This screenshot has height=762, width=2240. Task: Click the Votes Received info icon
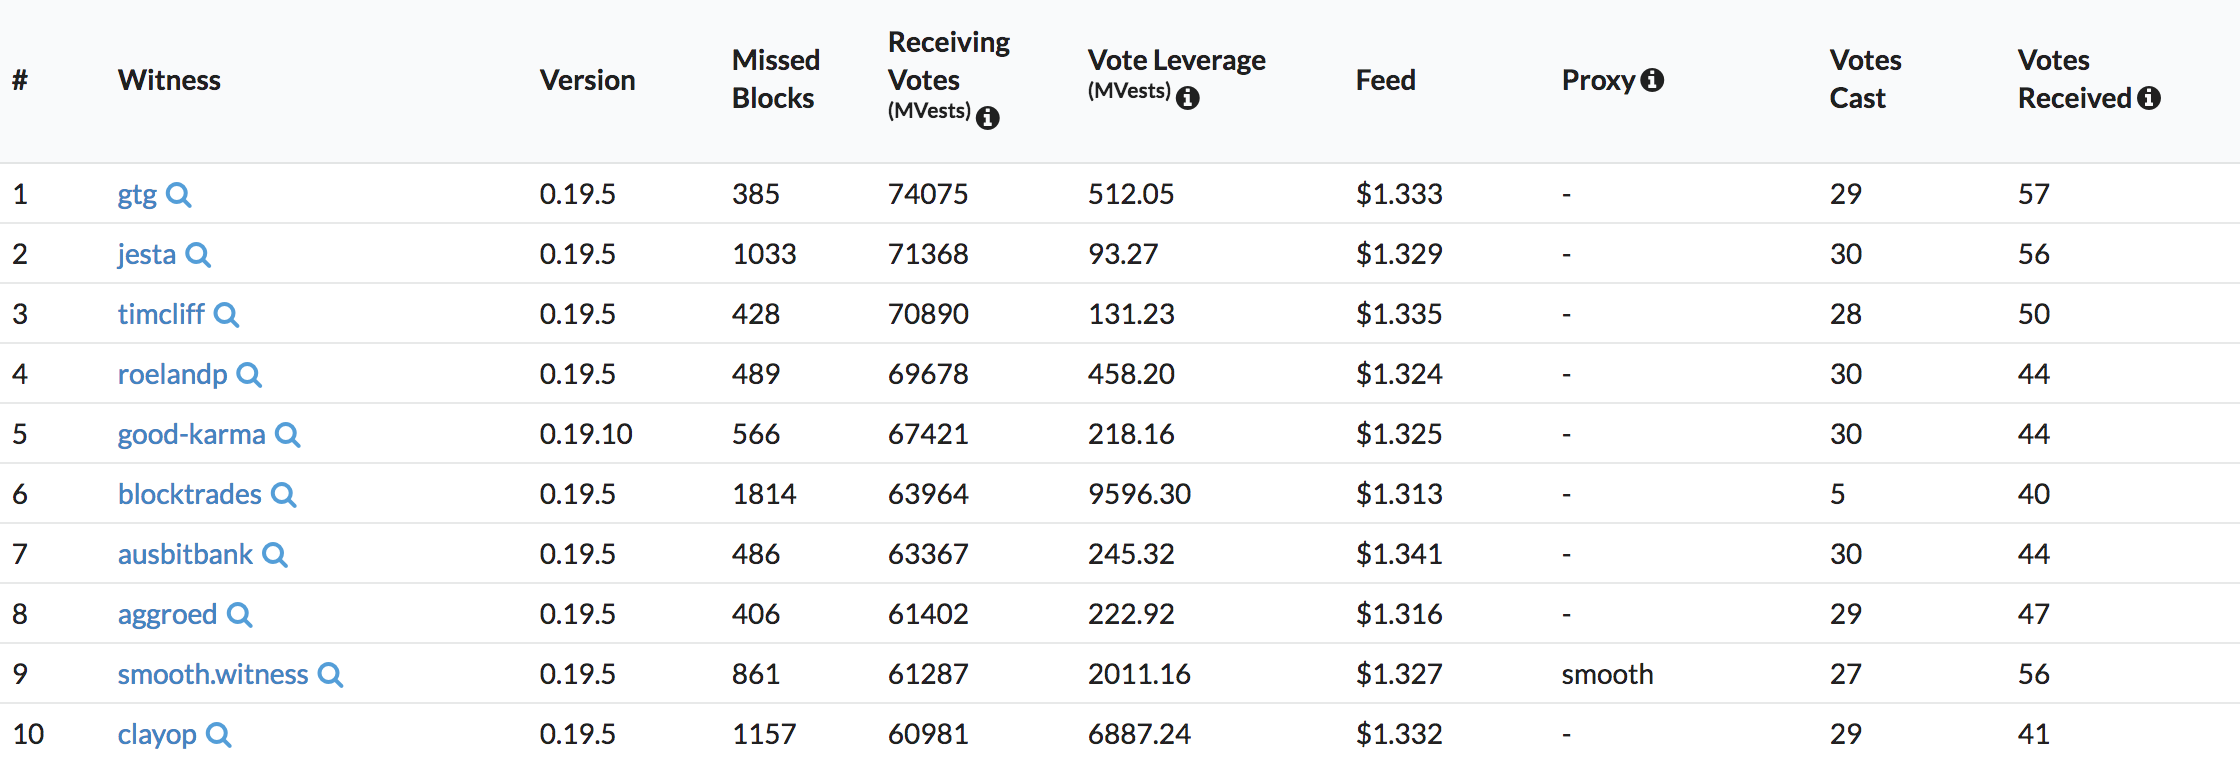click(2149, 98)
